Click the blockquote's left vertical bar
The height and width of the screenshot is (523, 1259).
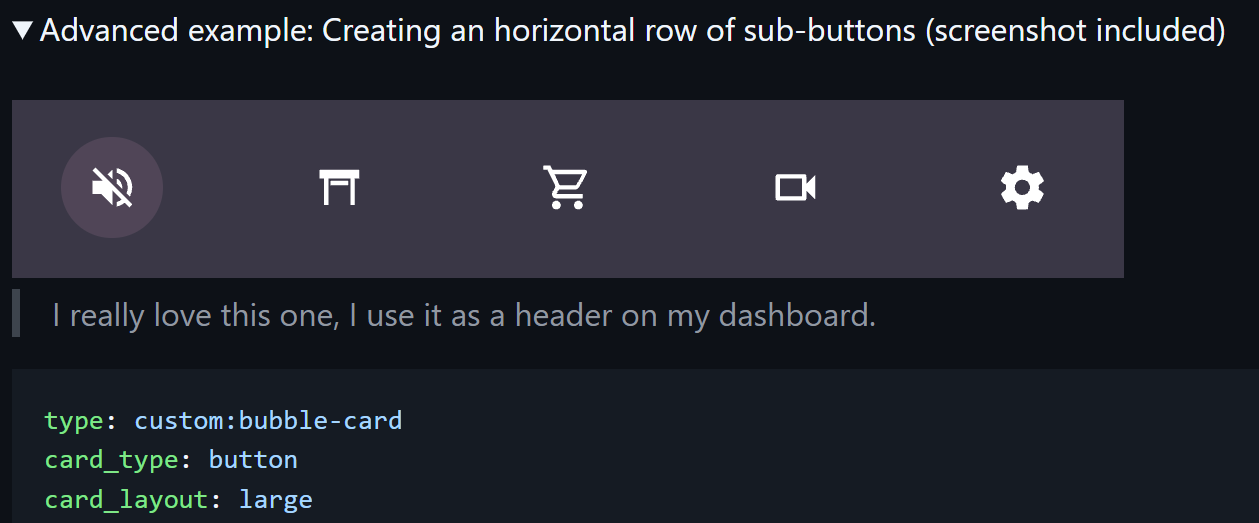(16, 313)
